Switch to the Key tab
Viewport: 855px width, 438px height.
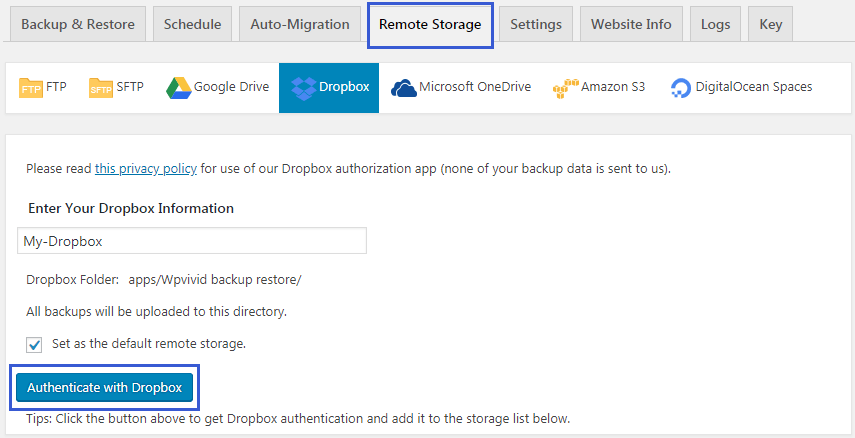point(770,25)
